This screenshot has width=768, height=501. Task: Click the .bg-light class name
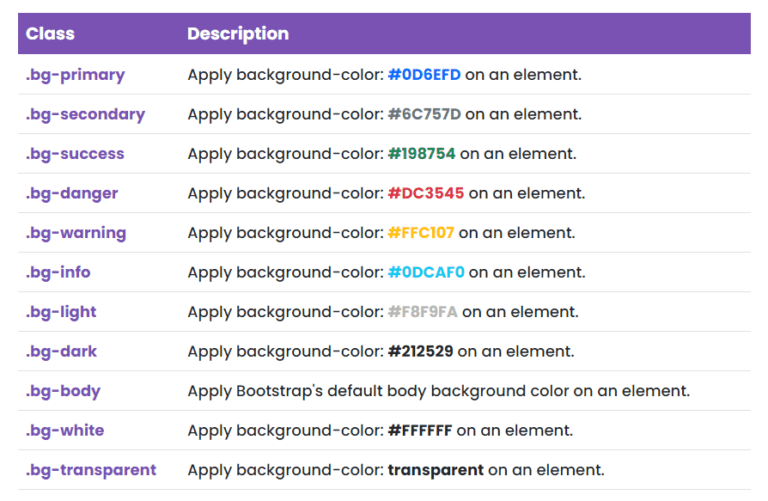[x=61, y=312]
